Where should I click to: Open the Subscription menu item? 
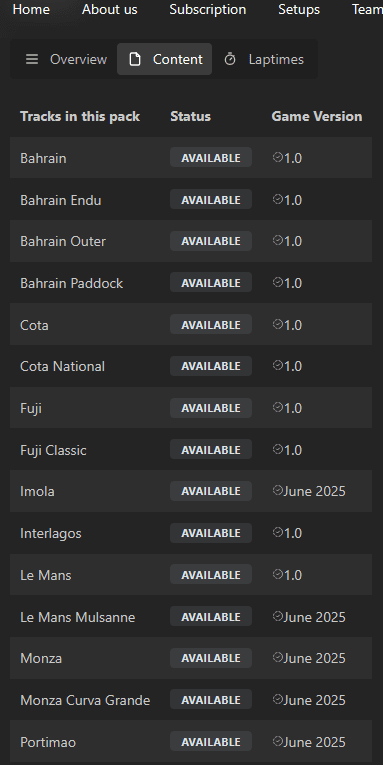click(208, 9)
